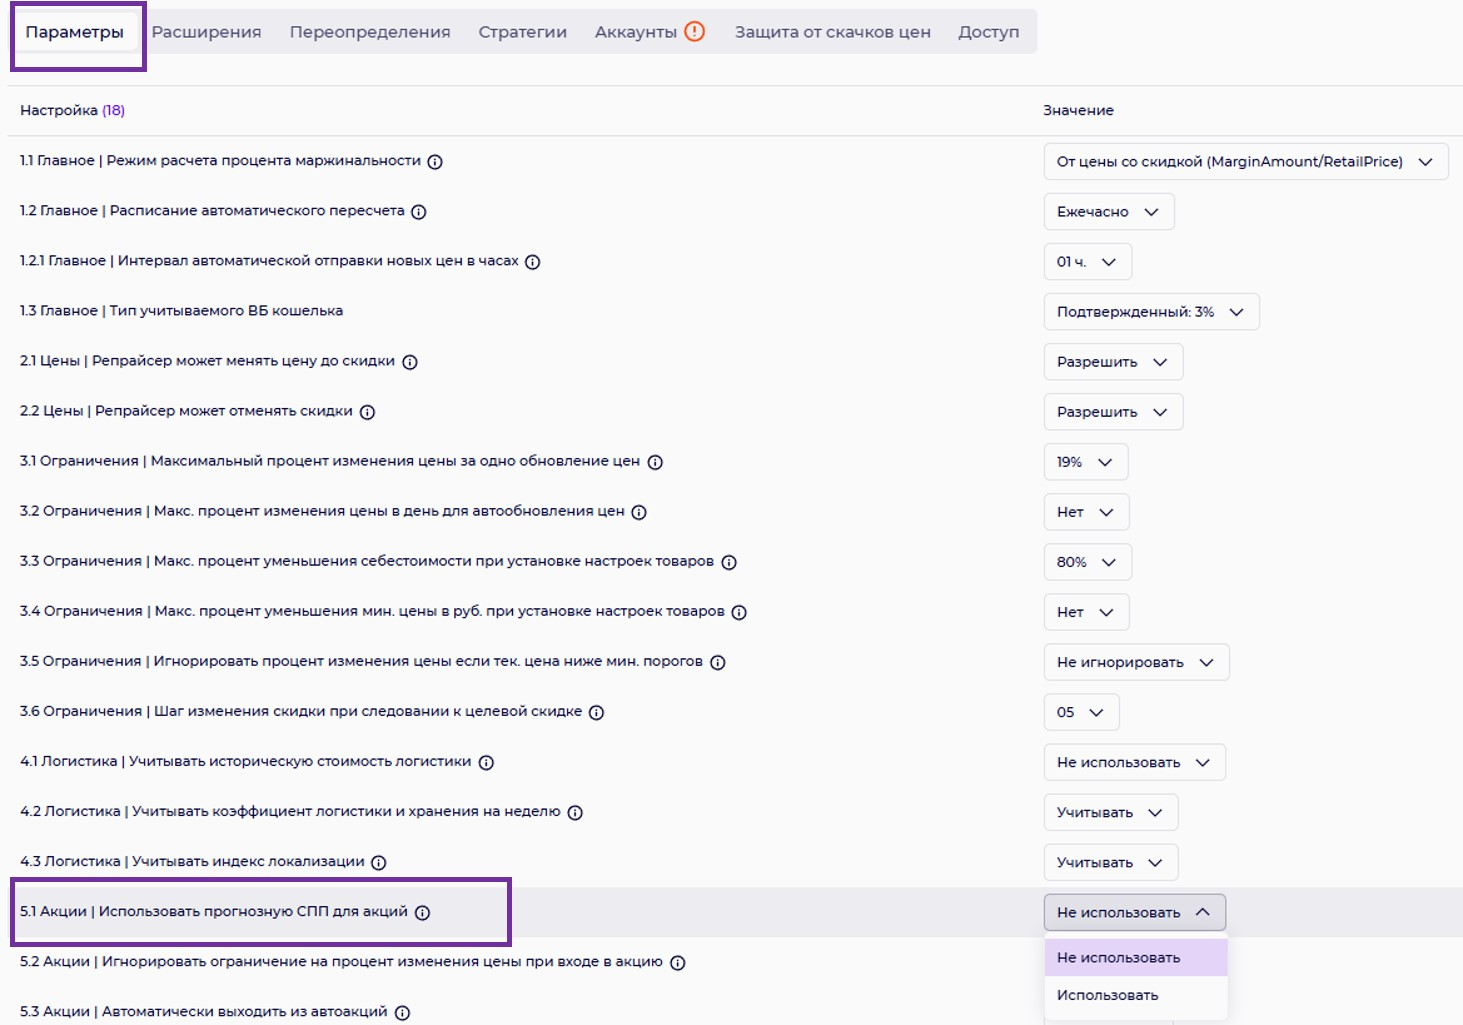Click info icon beside 2.1 Цены setting
The width and height of the screenshot is (1463, 1025).
click(410, 362)
